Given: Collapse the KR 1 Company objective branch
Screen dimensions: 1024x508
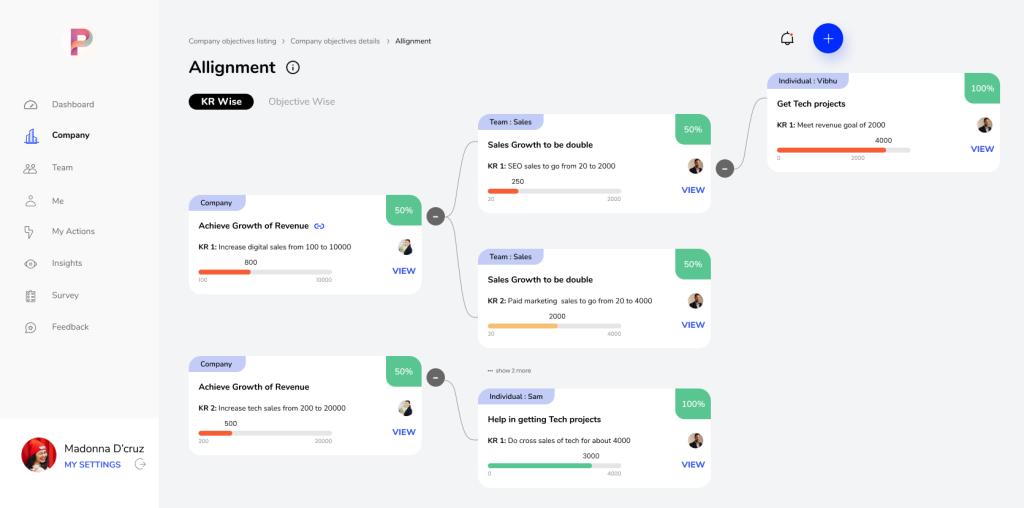Looking at the screenshot, I should [x=435, y=216].
